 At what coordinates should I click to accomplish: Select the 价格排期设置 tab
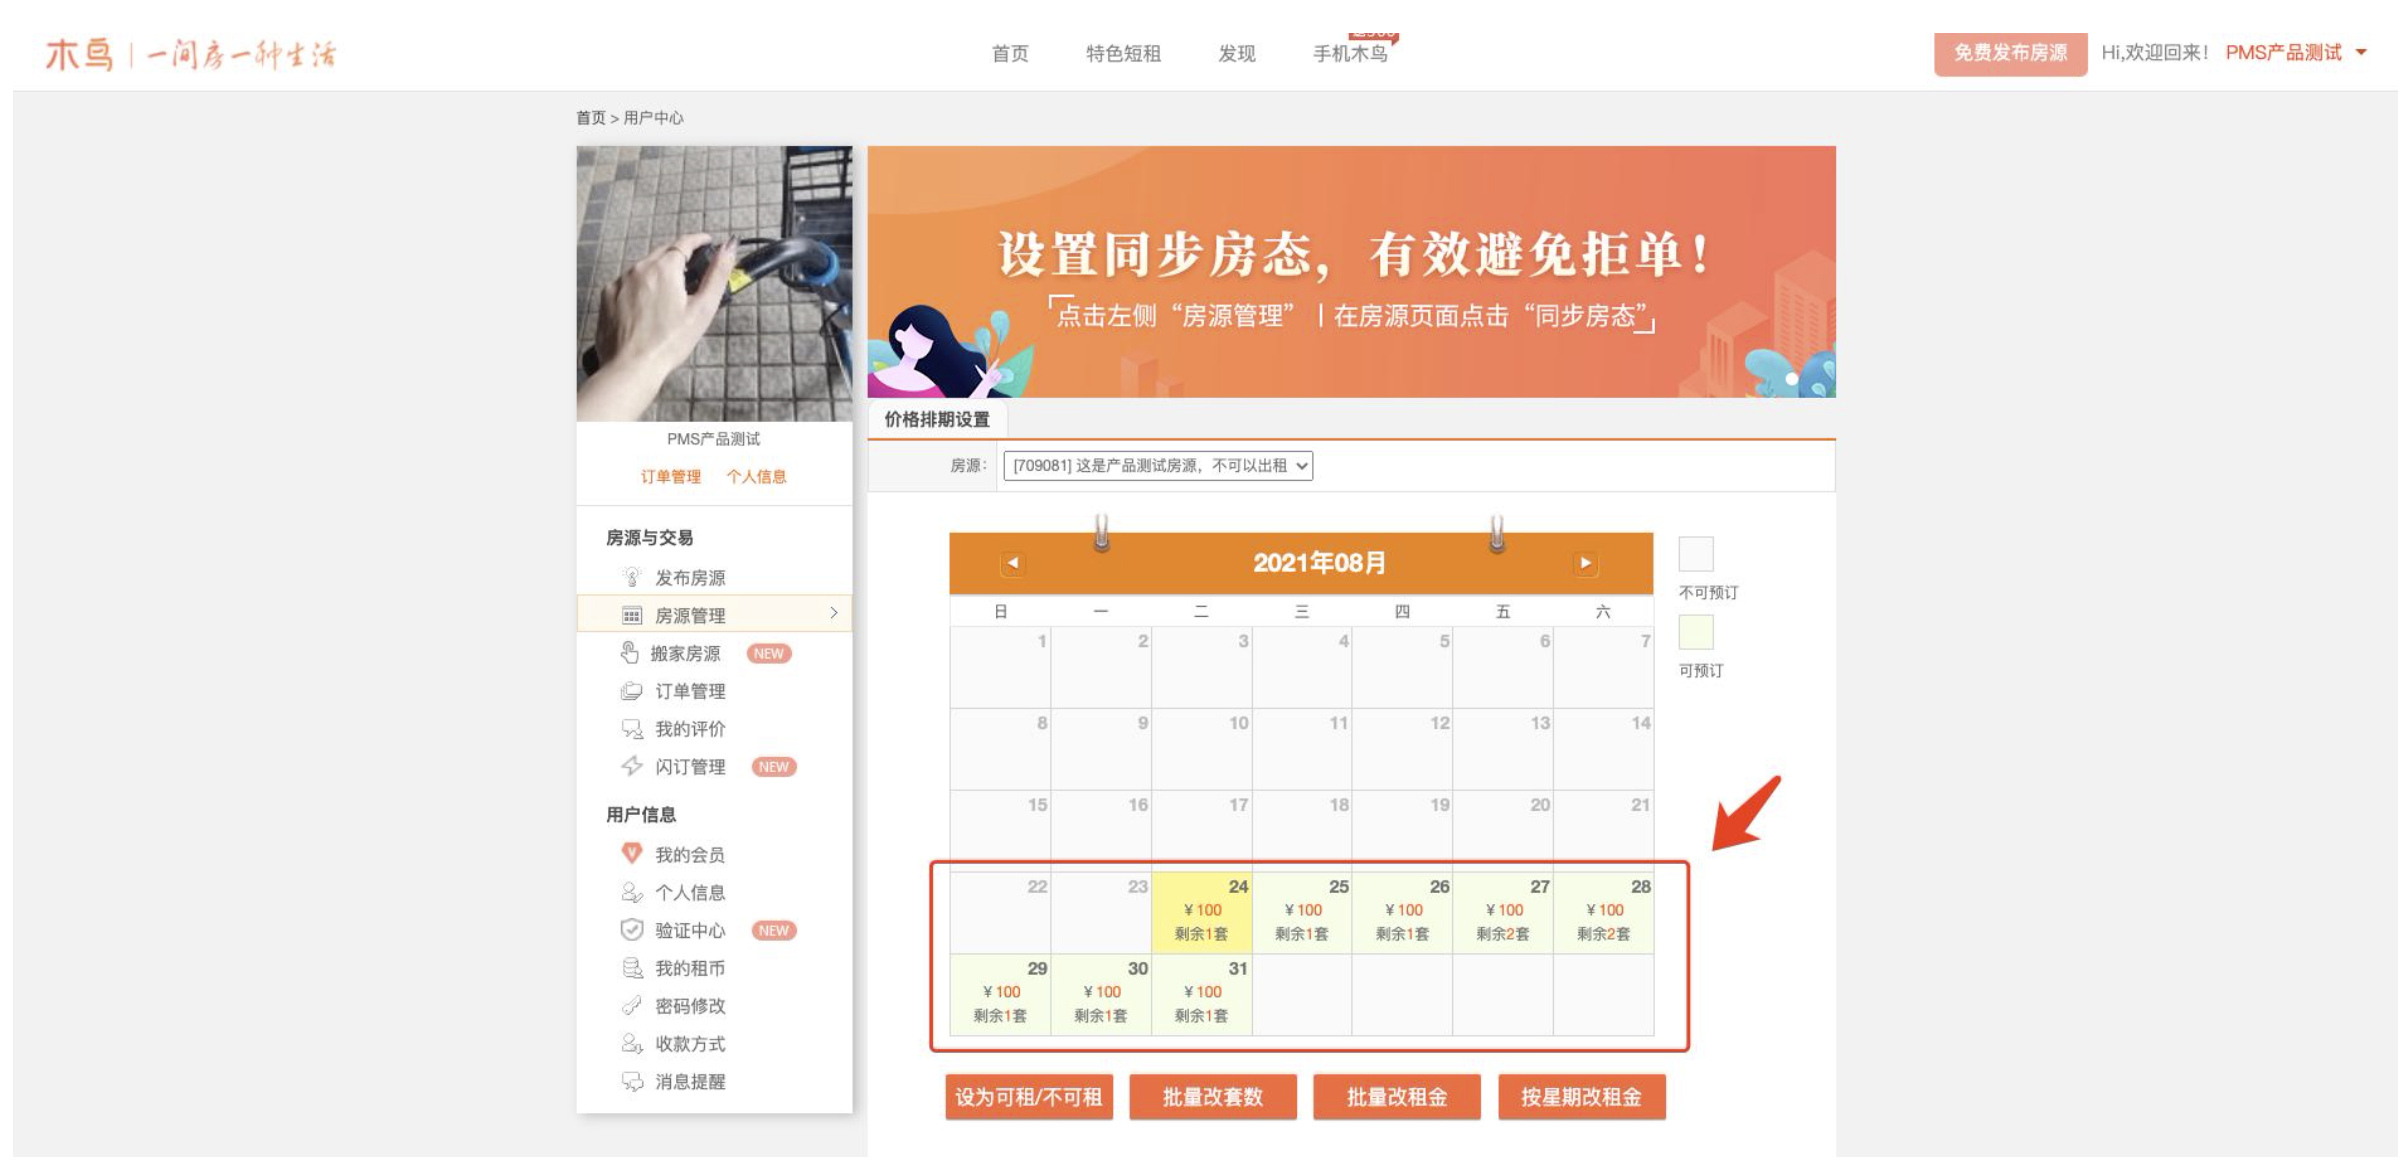pos(936,420)
